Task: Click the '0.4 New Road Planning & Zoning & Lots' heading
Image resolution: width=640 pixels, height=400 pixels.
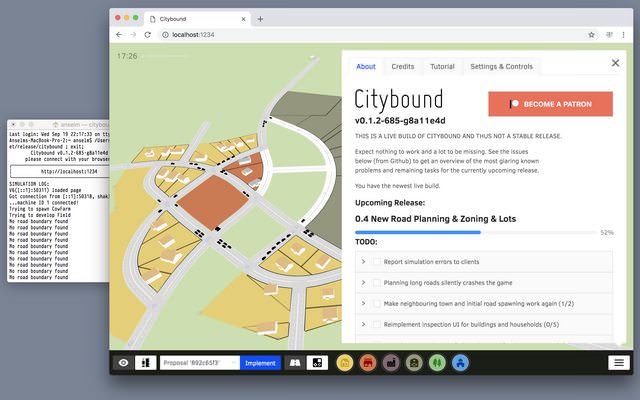Action: coord(435,219)
